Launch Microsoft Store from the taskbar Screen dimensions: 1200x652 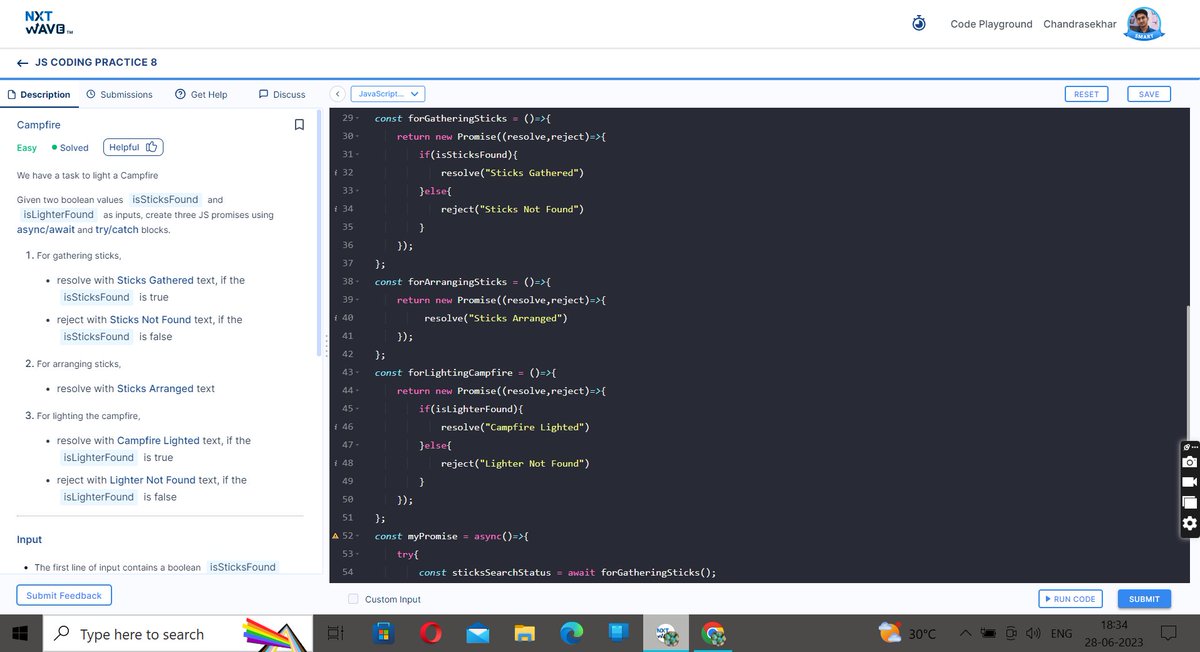[x=382, y=633]
